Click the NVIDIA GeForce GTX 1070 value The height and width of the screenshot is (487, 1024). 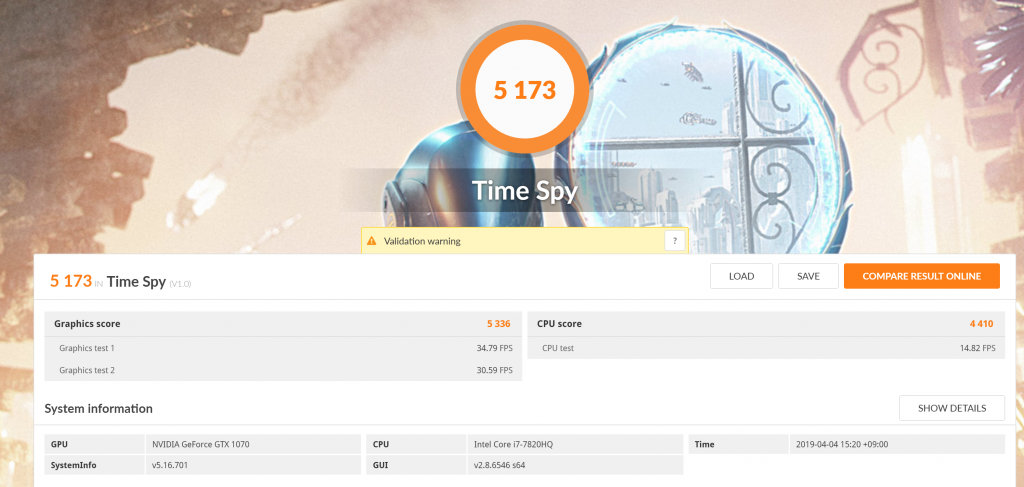click(200, 445)
